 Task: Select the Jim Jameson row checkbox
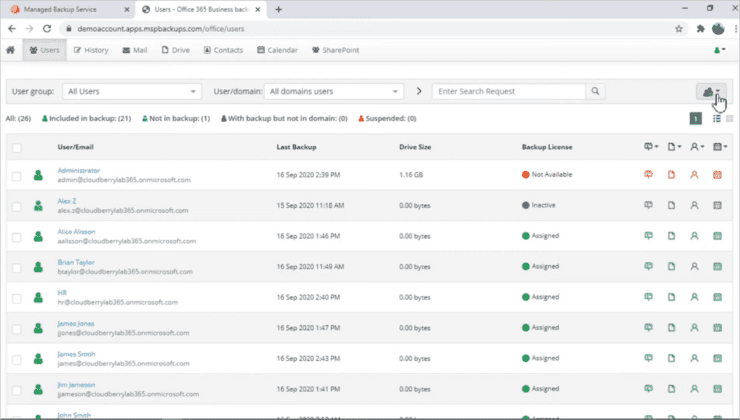tap(17, 391)
